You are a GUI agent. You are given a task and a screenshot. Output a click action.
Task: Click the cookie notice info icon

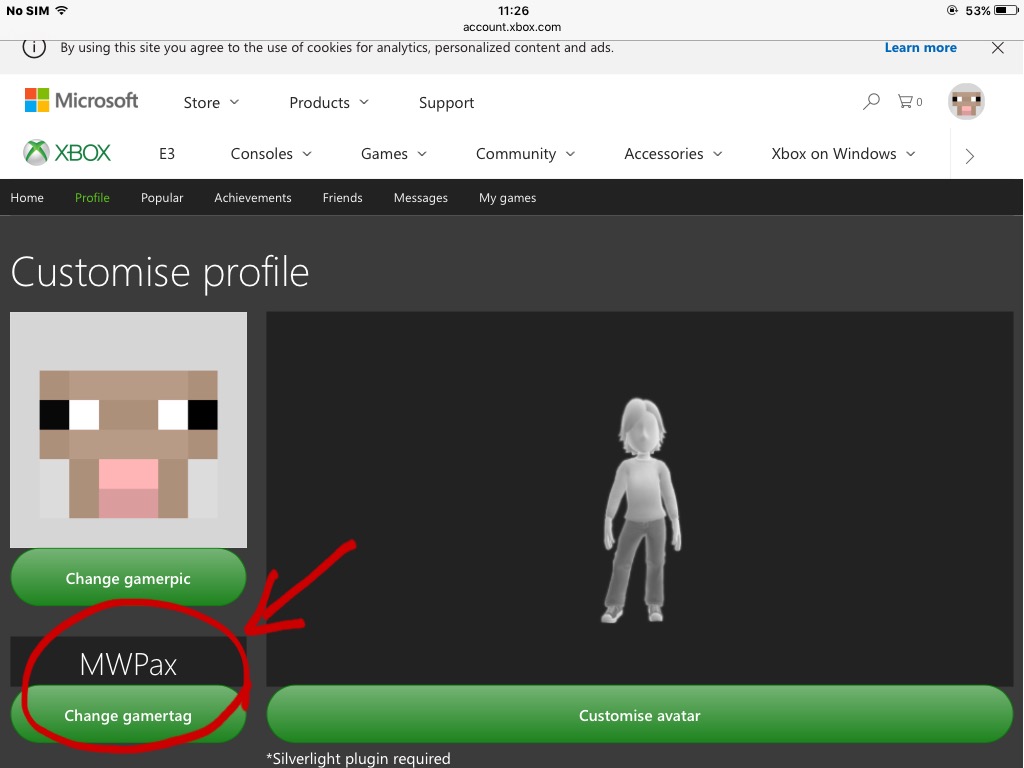(x=34, y=48)
